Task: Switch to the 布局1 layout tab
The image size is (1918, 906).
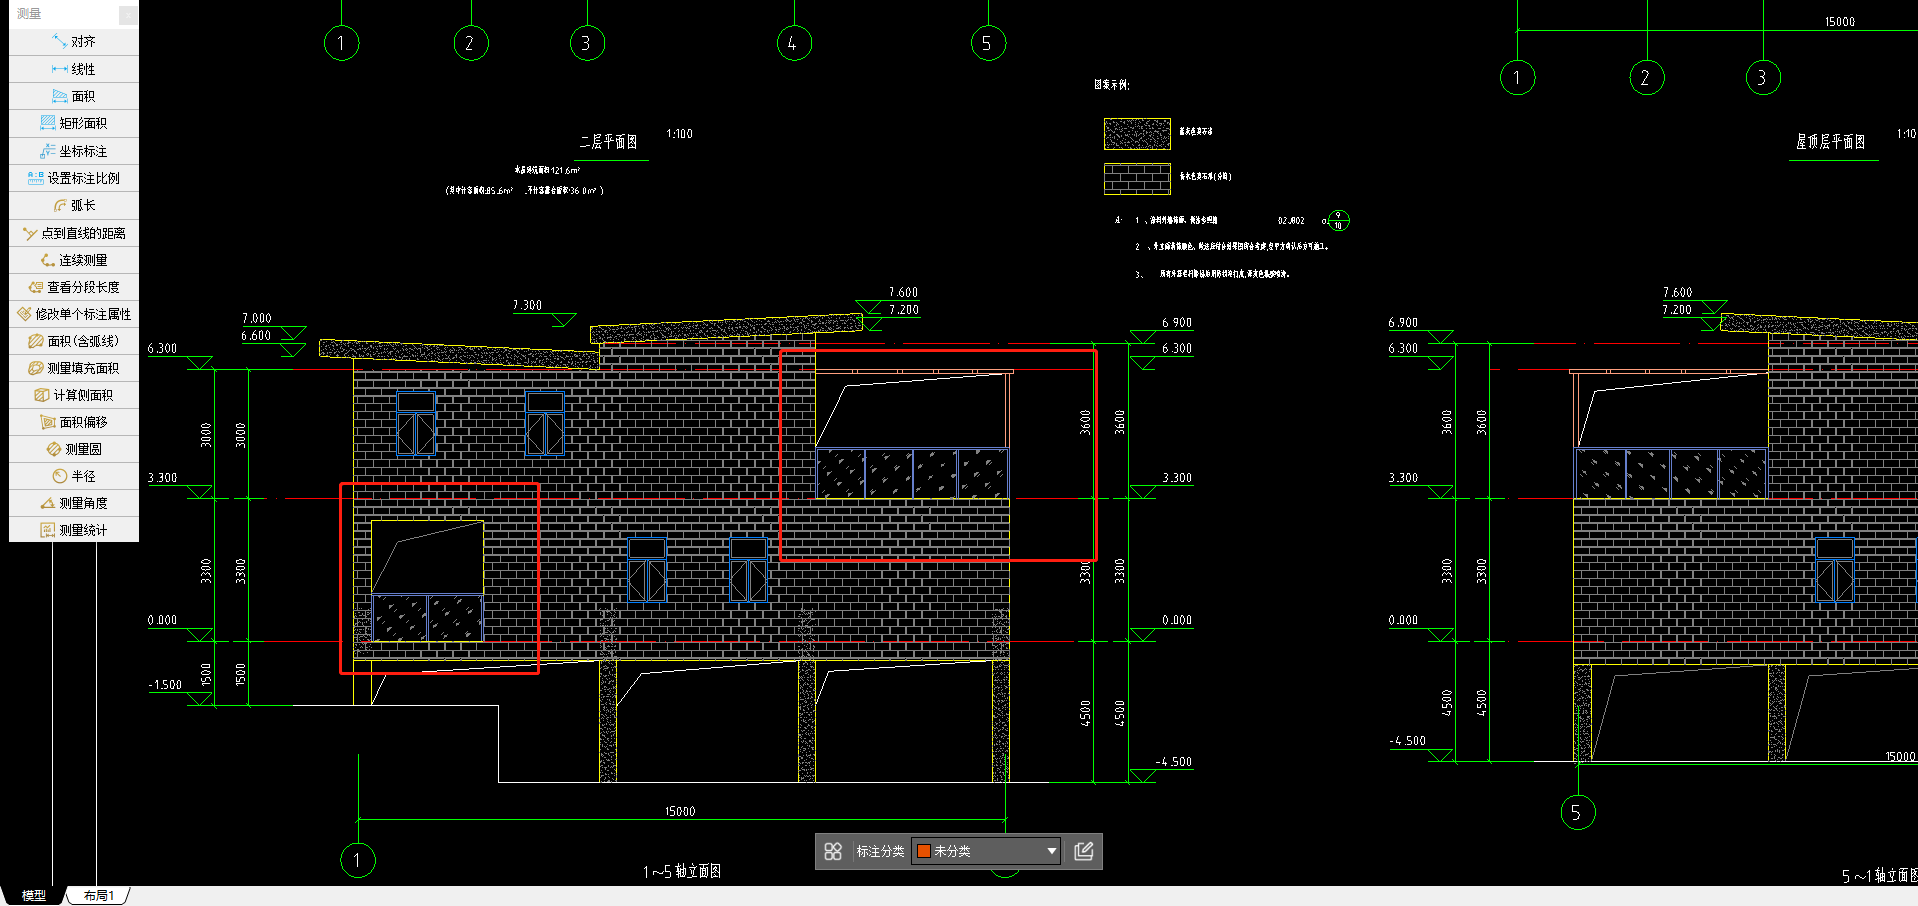Action: coord(99,895)
